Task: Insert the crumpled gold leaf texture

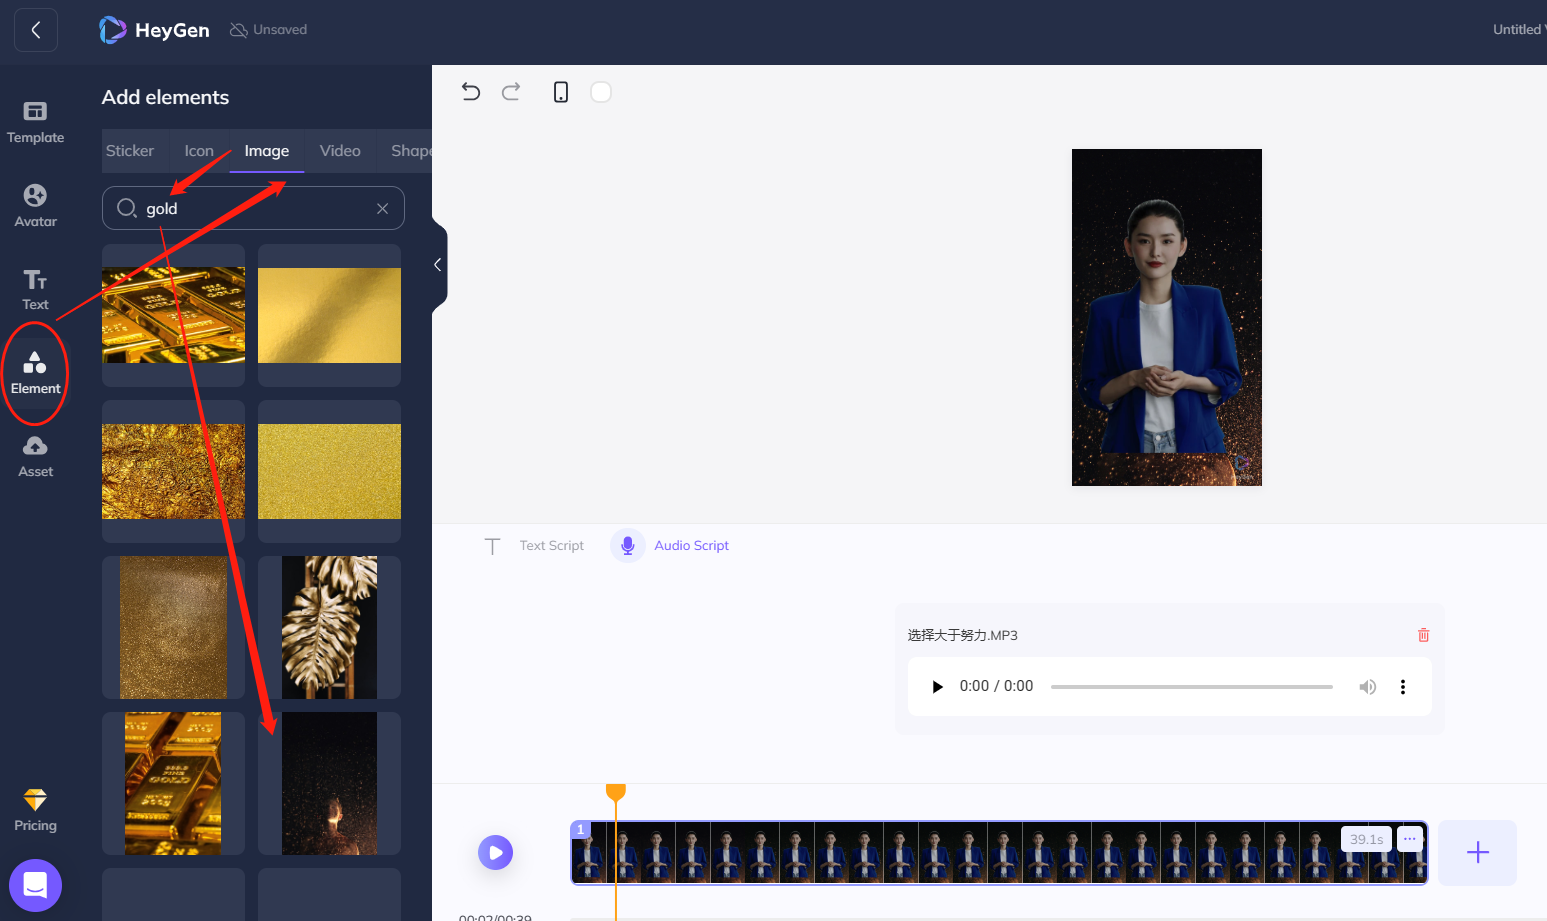Action: click(x=173, y=471)
